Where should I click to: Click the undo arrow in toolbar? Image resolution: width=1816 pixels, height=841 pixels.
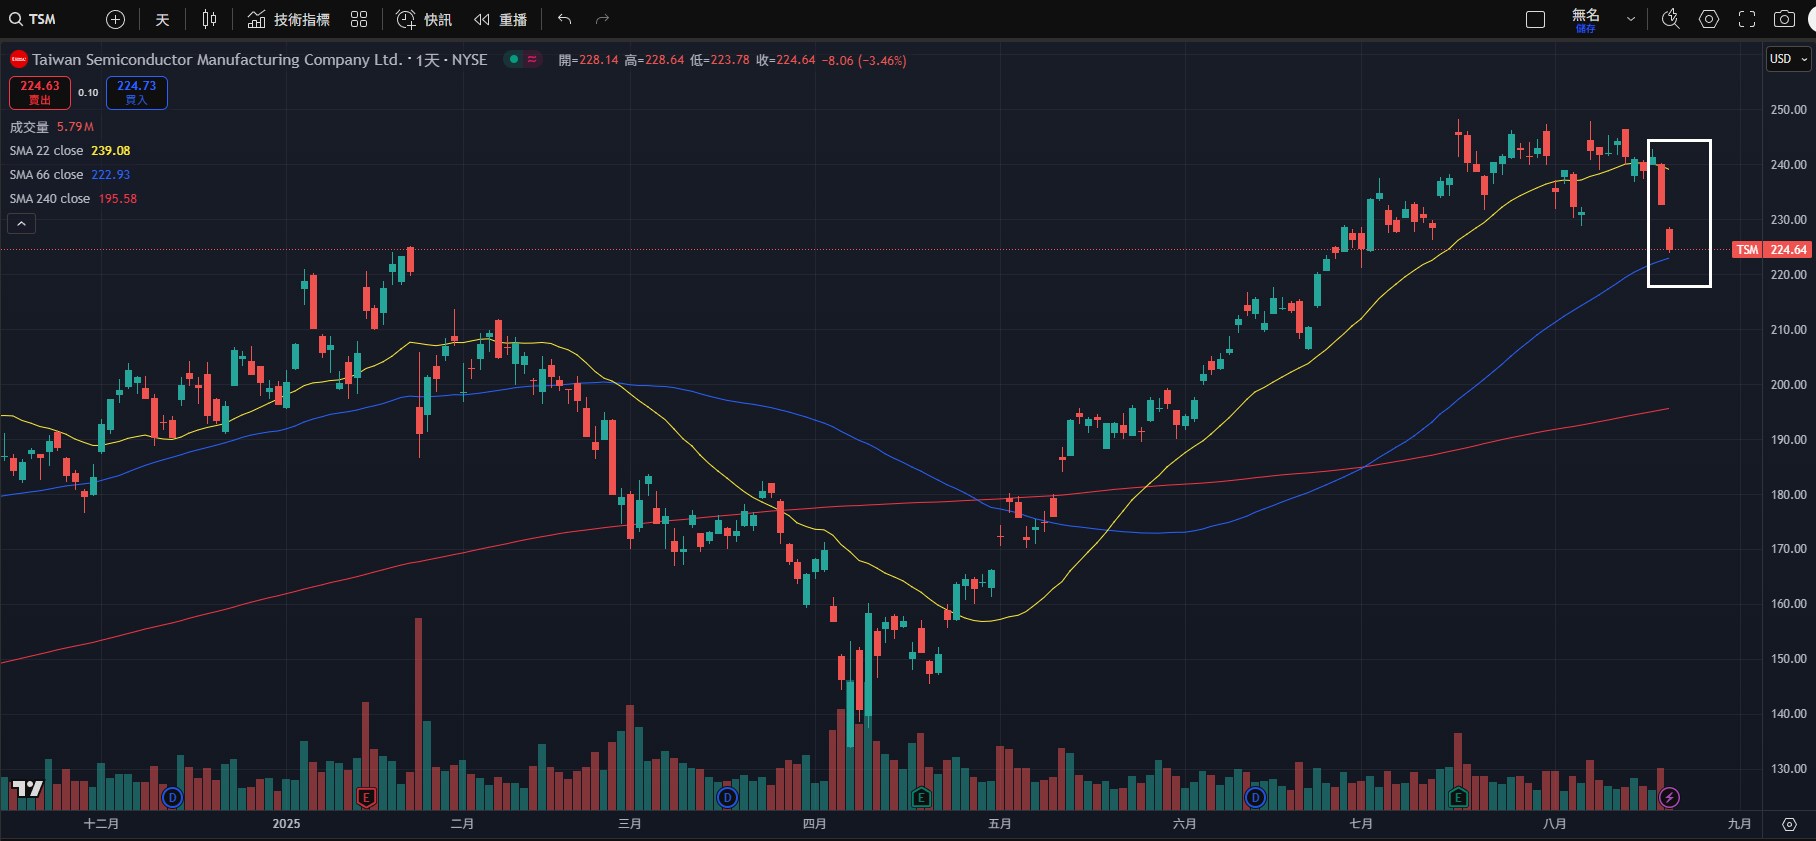coord(565,19)
